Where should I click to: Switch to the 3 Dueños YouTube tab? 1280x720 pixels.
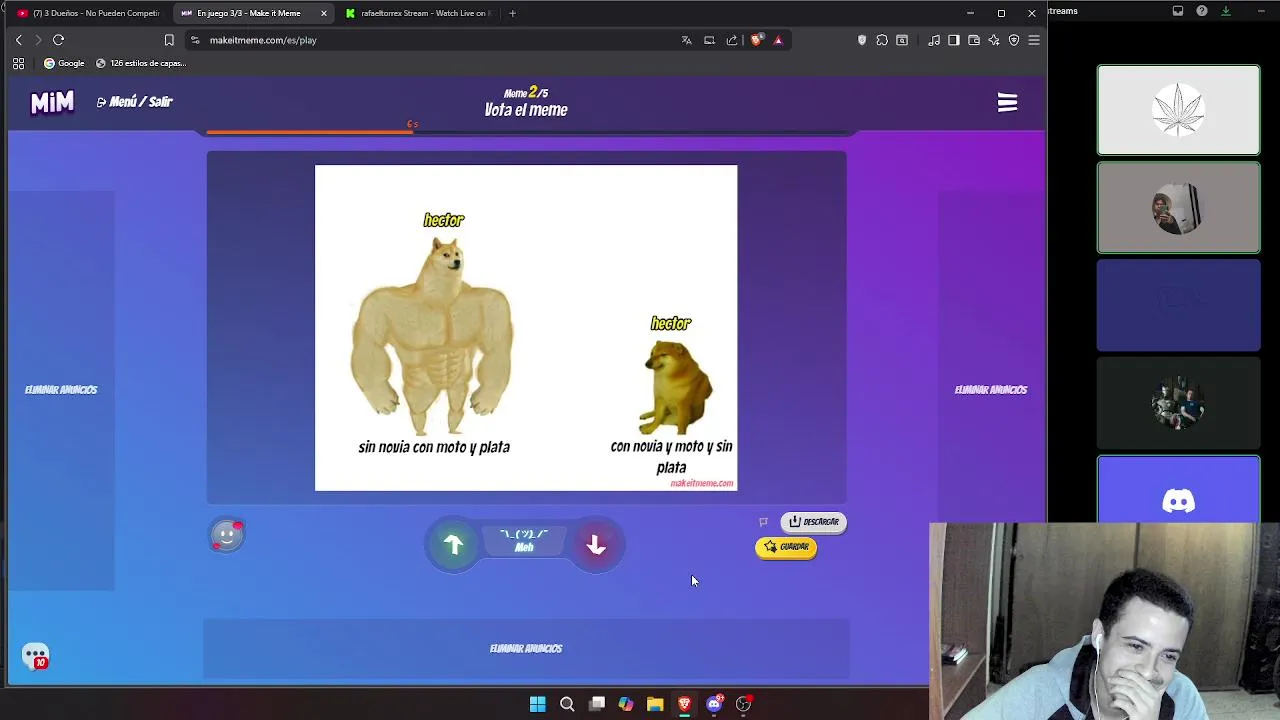(x=88, y=13)
